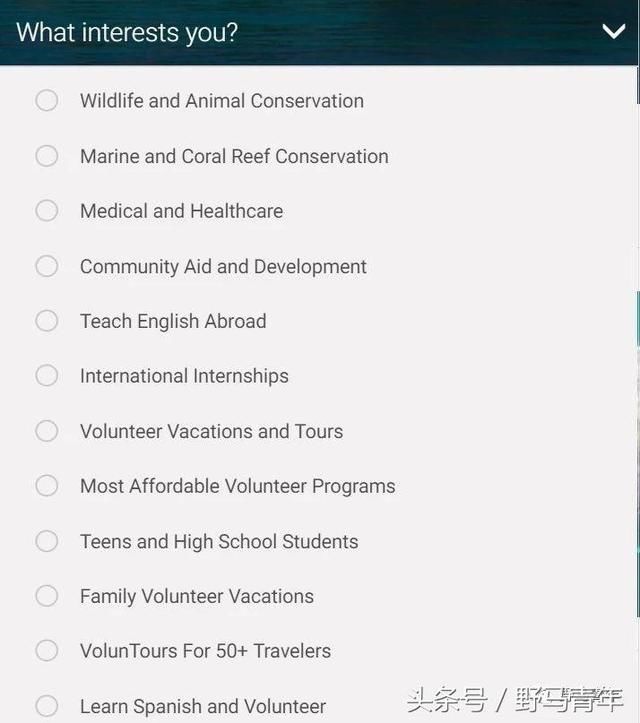Click Family Volunteer Vacations option label
The image size is (640, 723).
(x=197, y=597)
